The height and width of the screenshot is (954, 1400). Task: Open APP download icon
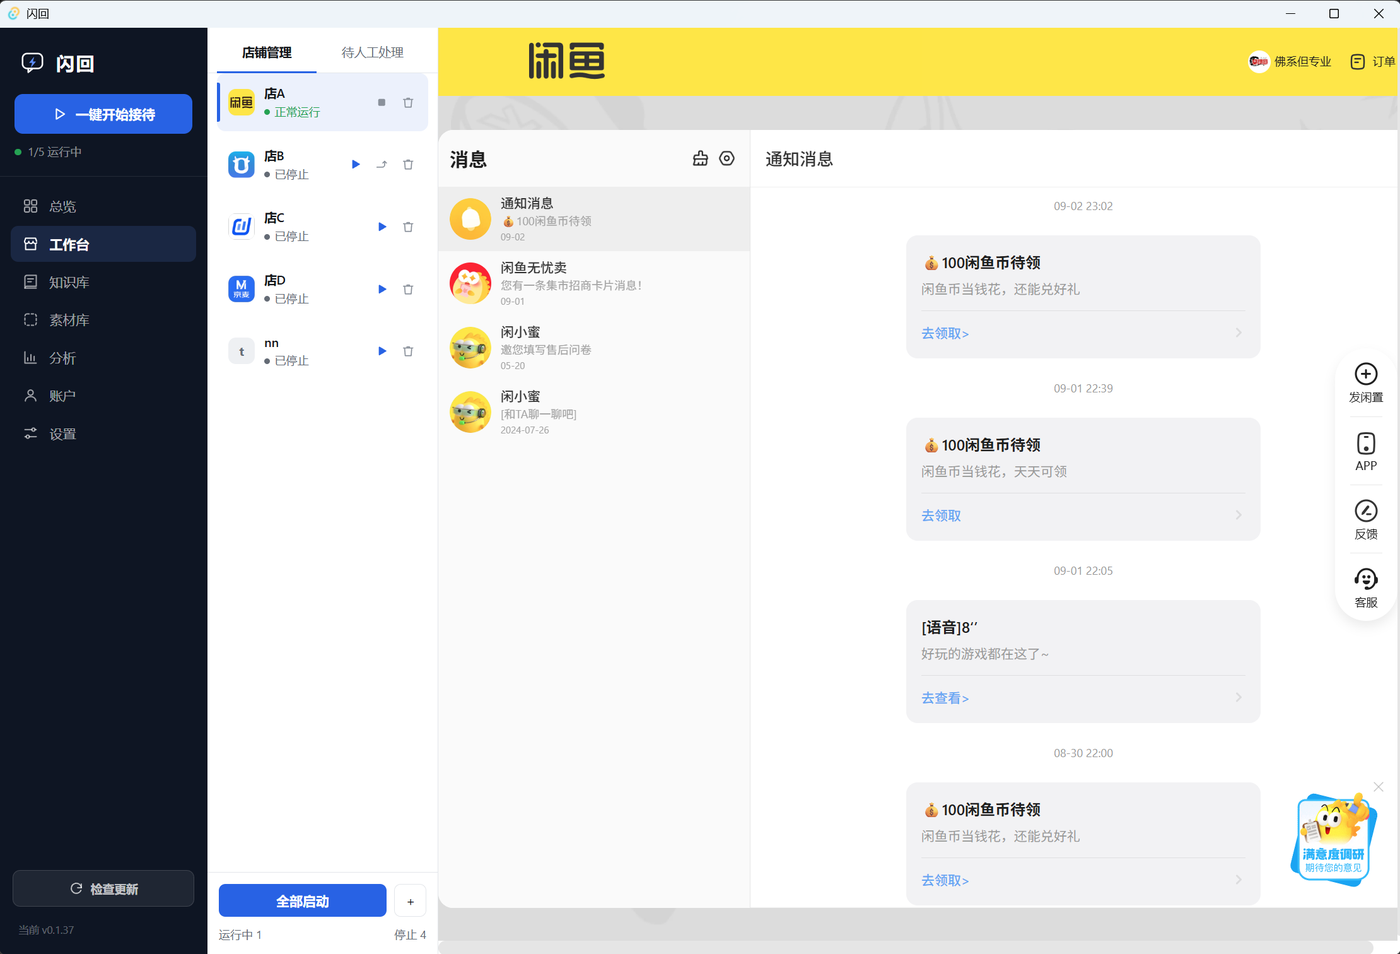click(x=1366, y=452)
